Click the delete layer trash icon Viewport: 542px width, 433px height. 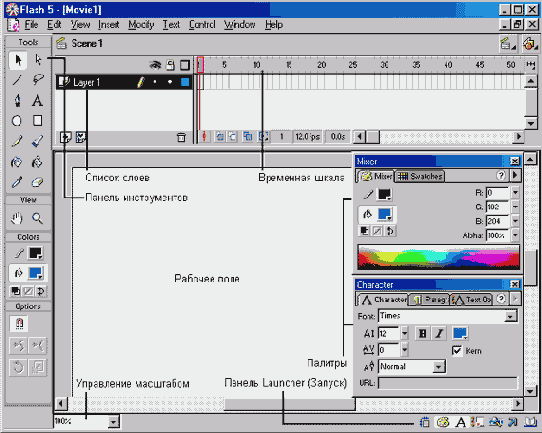(x=181, y=137)
